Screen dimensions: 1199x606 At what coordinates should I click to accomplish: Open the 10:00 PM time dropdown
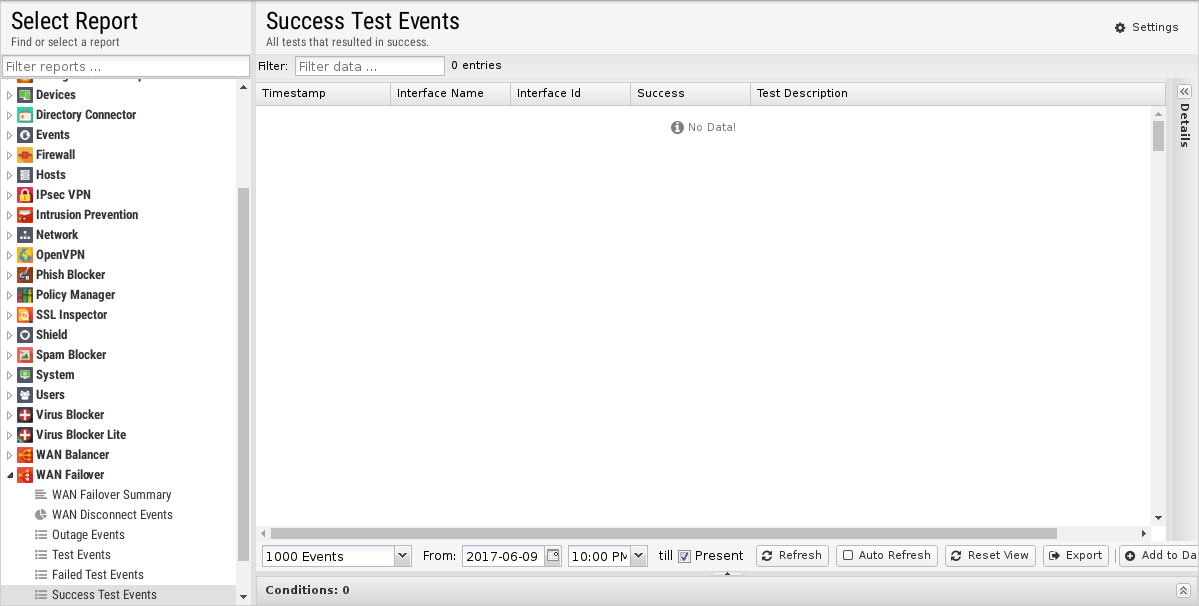(638, 556)
